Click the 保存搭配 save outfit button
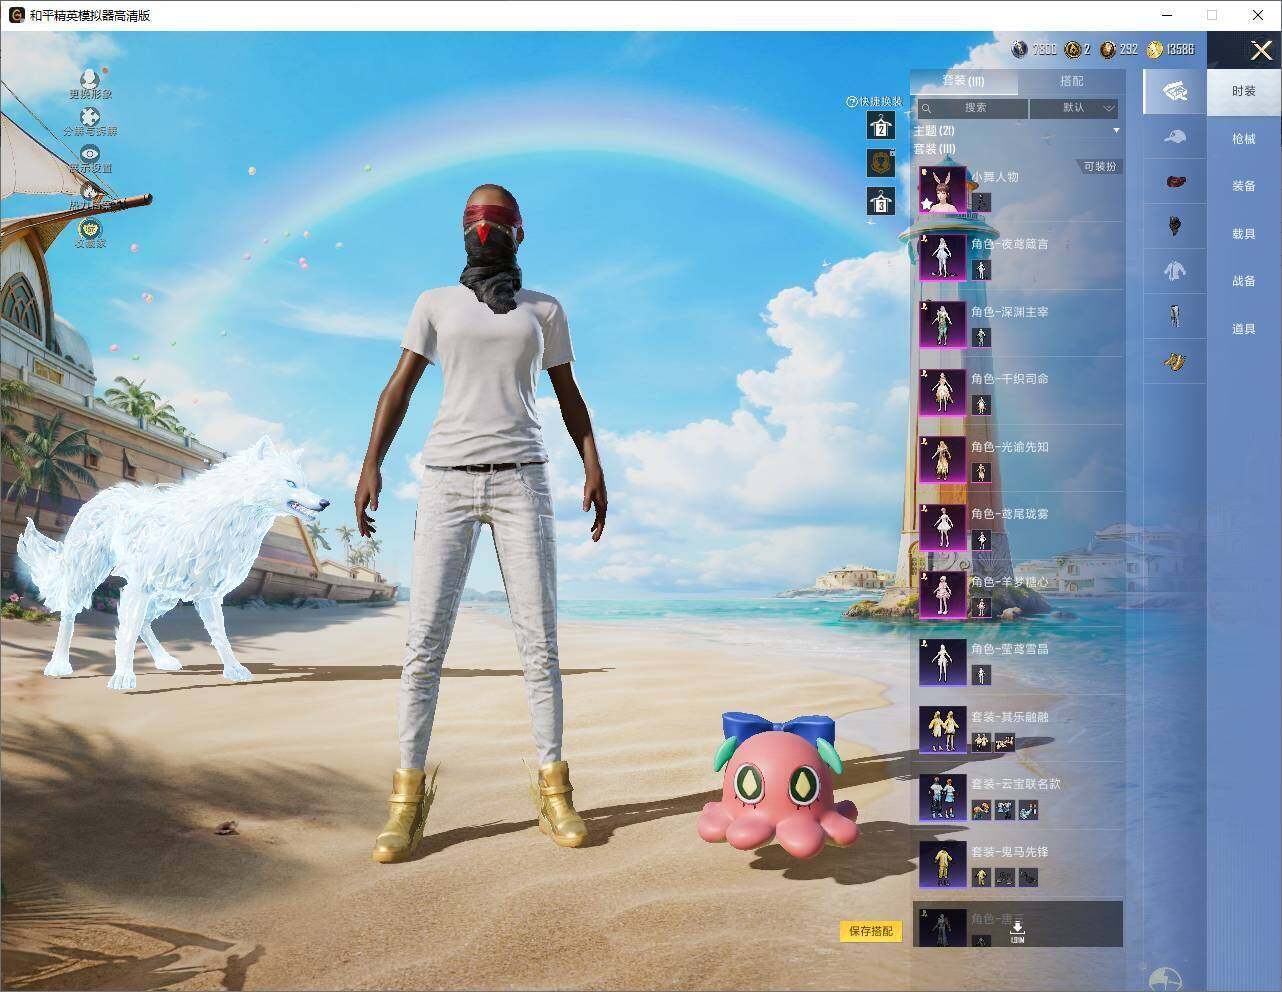Viewport: 1282px width, 992px height. pyautogui.click(x=870, y=931)
